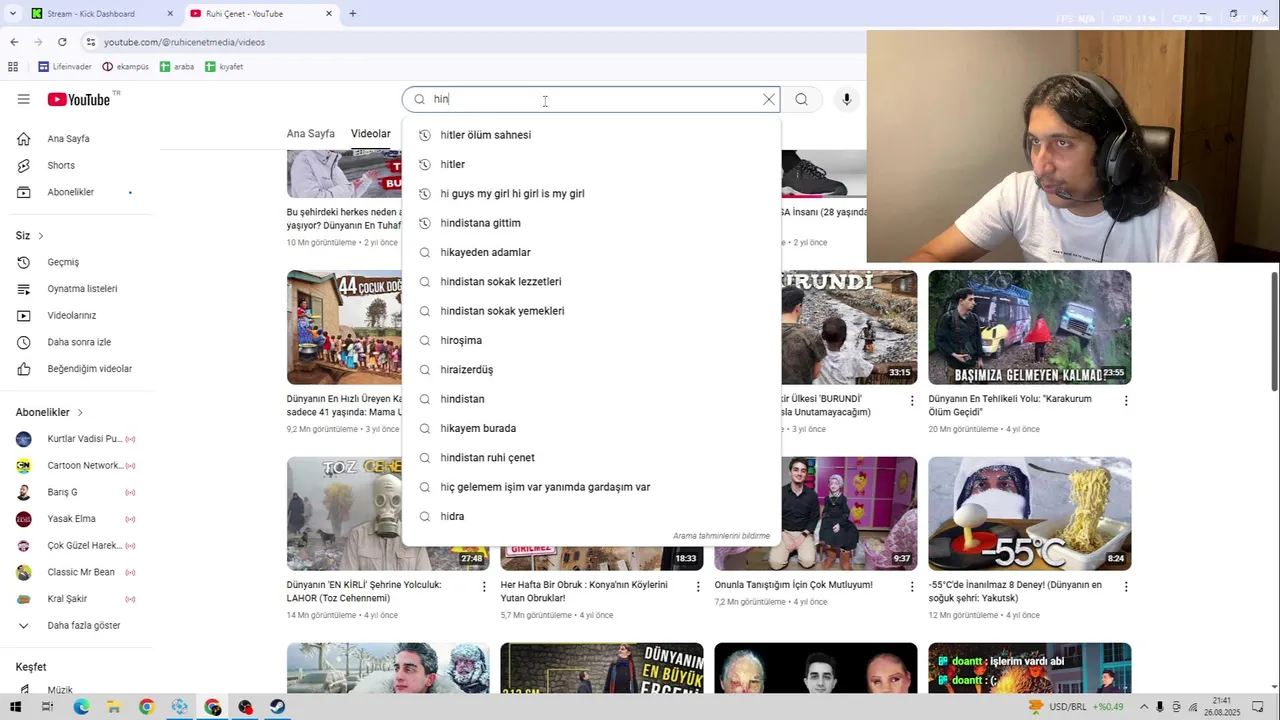This screenshot has width=1280, height=720.
Task: Click the magnifier search button
Action: tap(801, 99)
